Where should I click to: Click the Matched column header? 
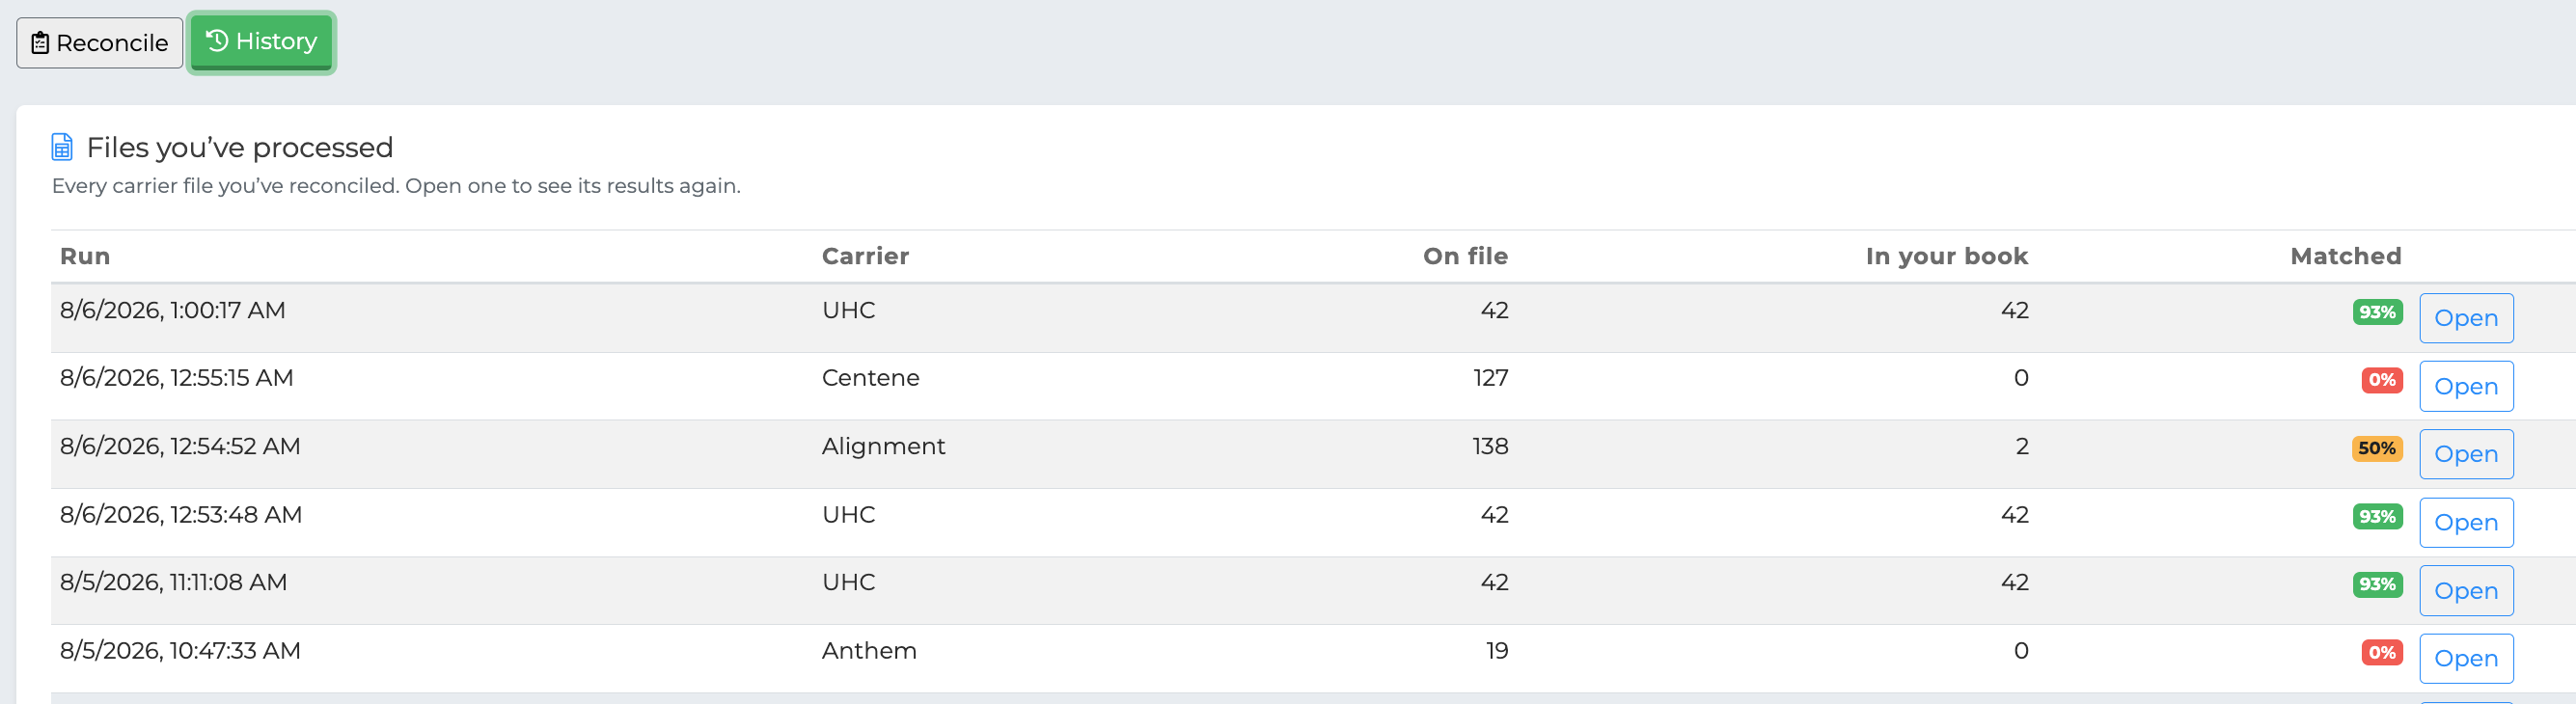tap(2345, 256)
